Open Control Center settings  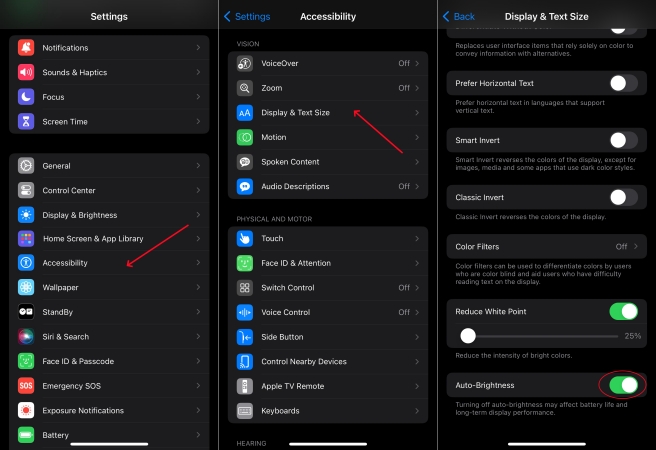(109, 190)
